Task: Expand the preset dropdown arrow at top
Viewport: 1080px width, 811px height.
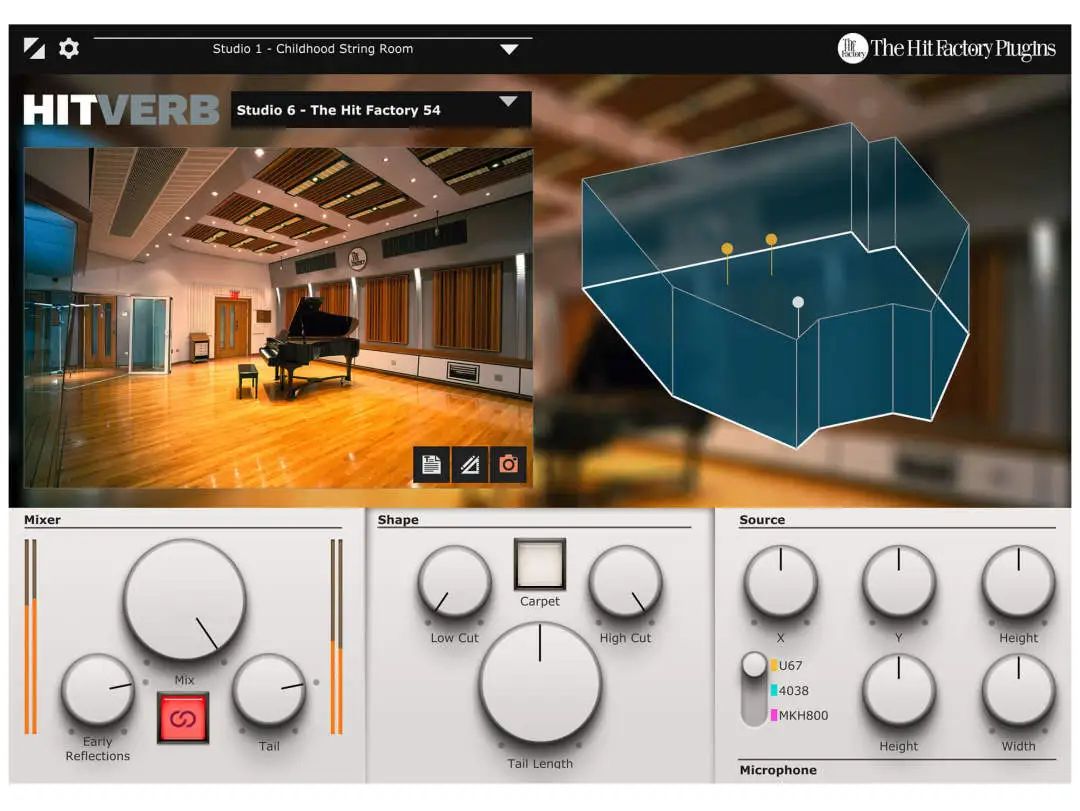Action: click(x=509, y=49)
